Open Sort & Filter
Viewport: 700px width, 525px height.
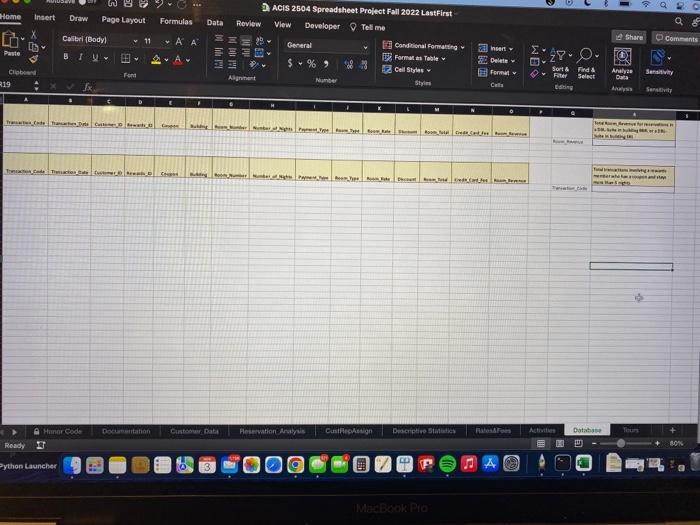click(x=560, y=62)
